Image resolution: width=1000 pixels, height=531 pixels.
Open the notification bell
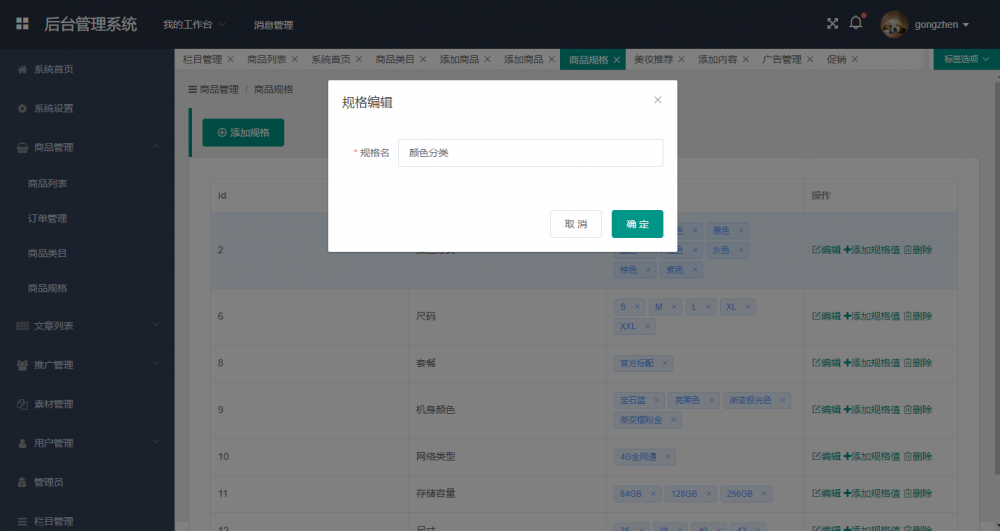856,23
